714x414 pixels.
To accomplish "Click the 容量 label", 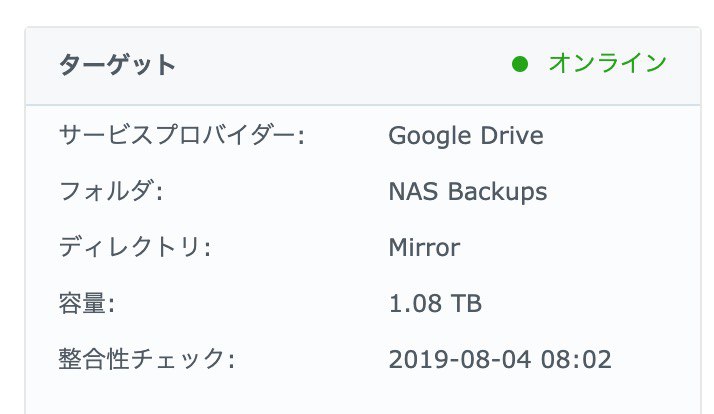I will pyautogui.click(x=87, y=304).
